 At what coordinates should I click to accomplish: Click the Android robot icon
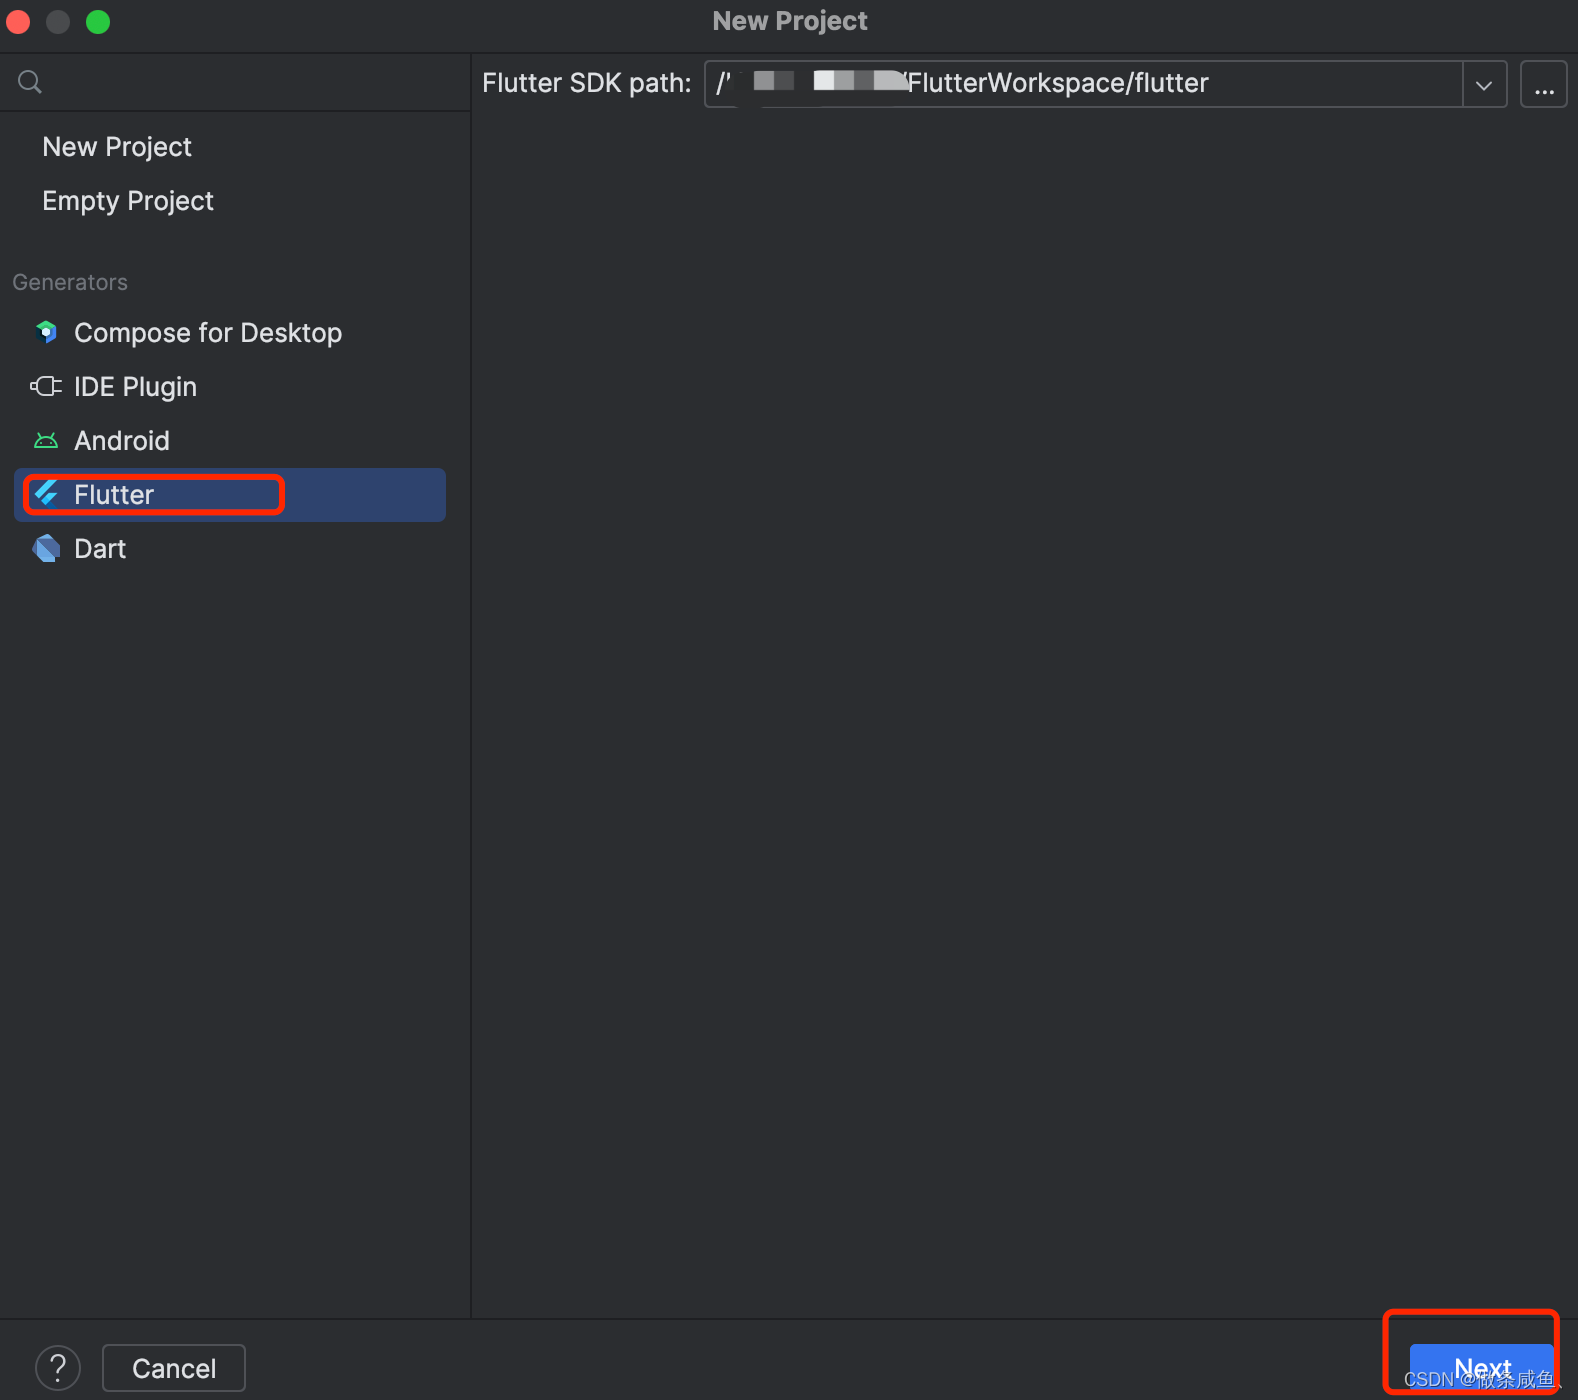tap(46, 440)
